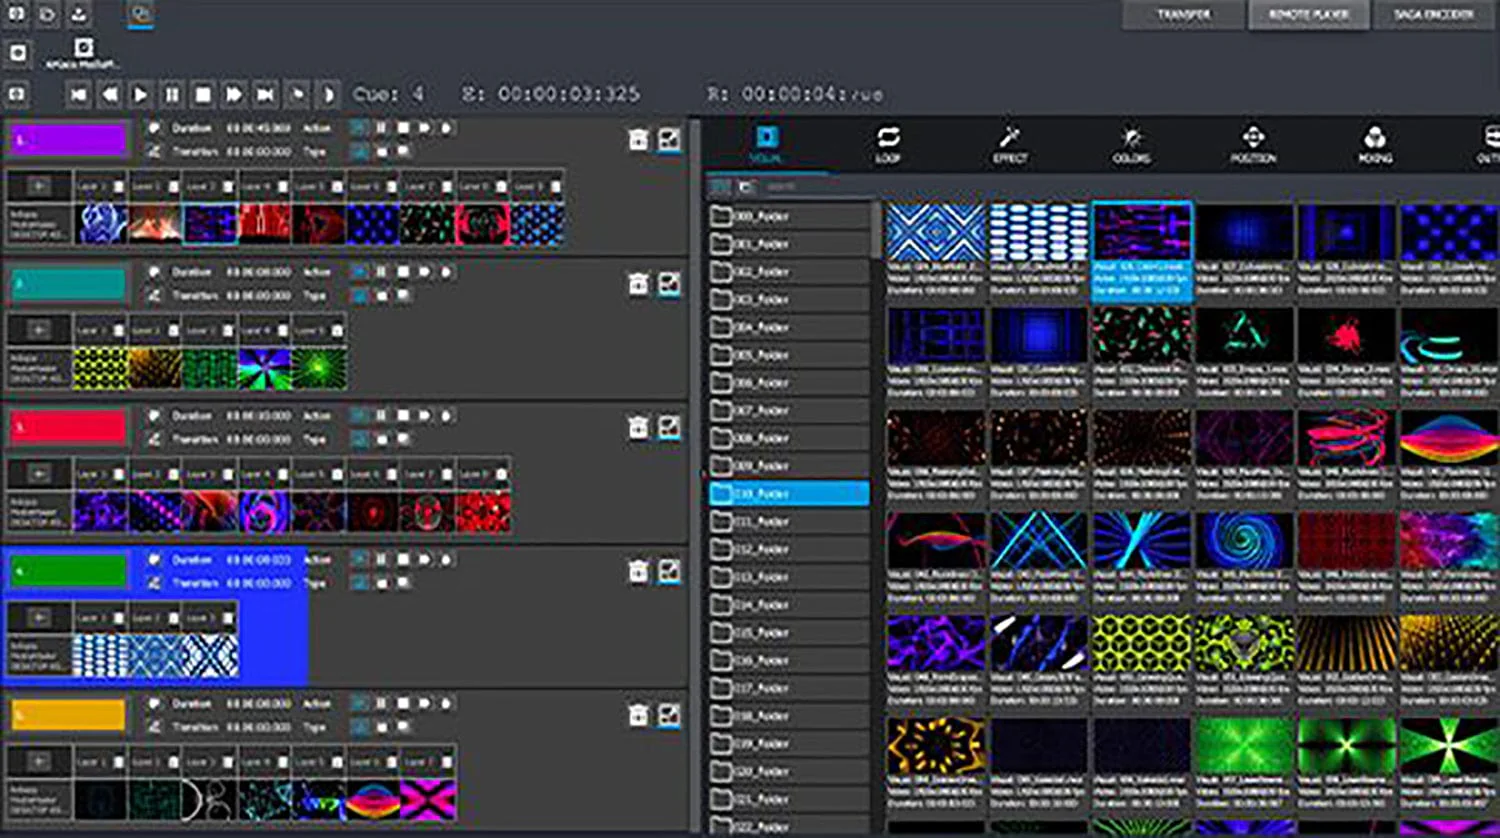Start playback with the transport Play button
This screenshot has width=1500, height=838.
[x=141, y=95]
